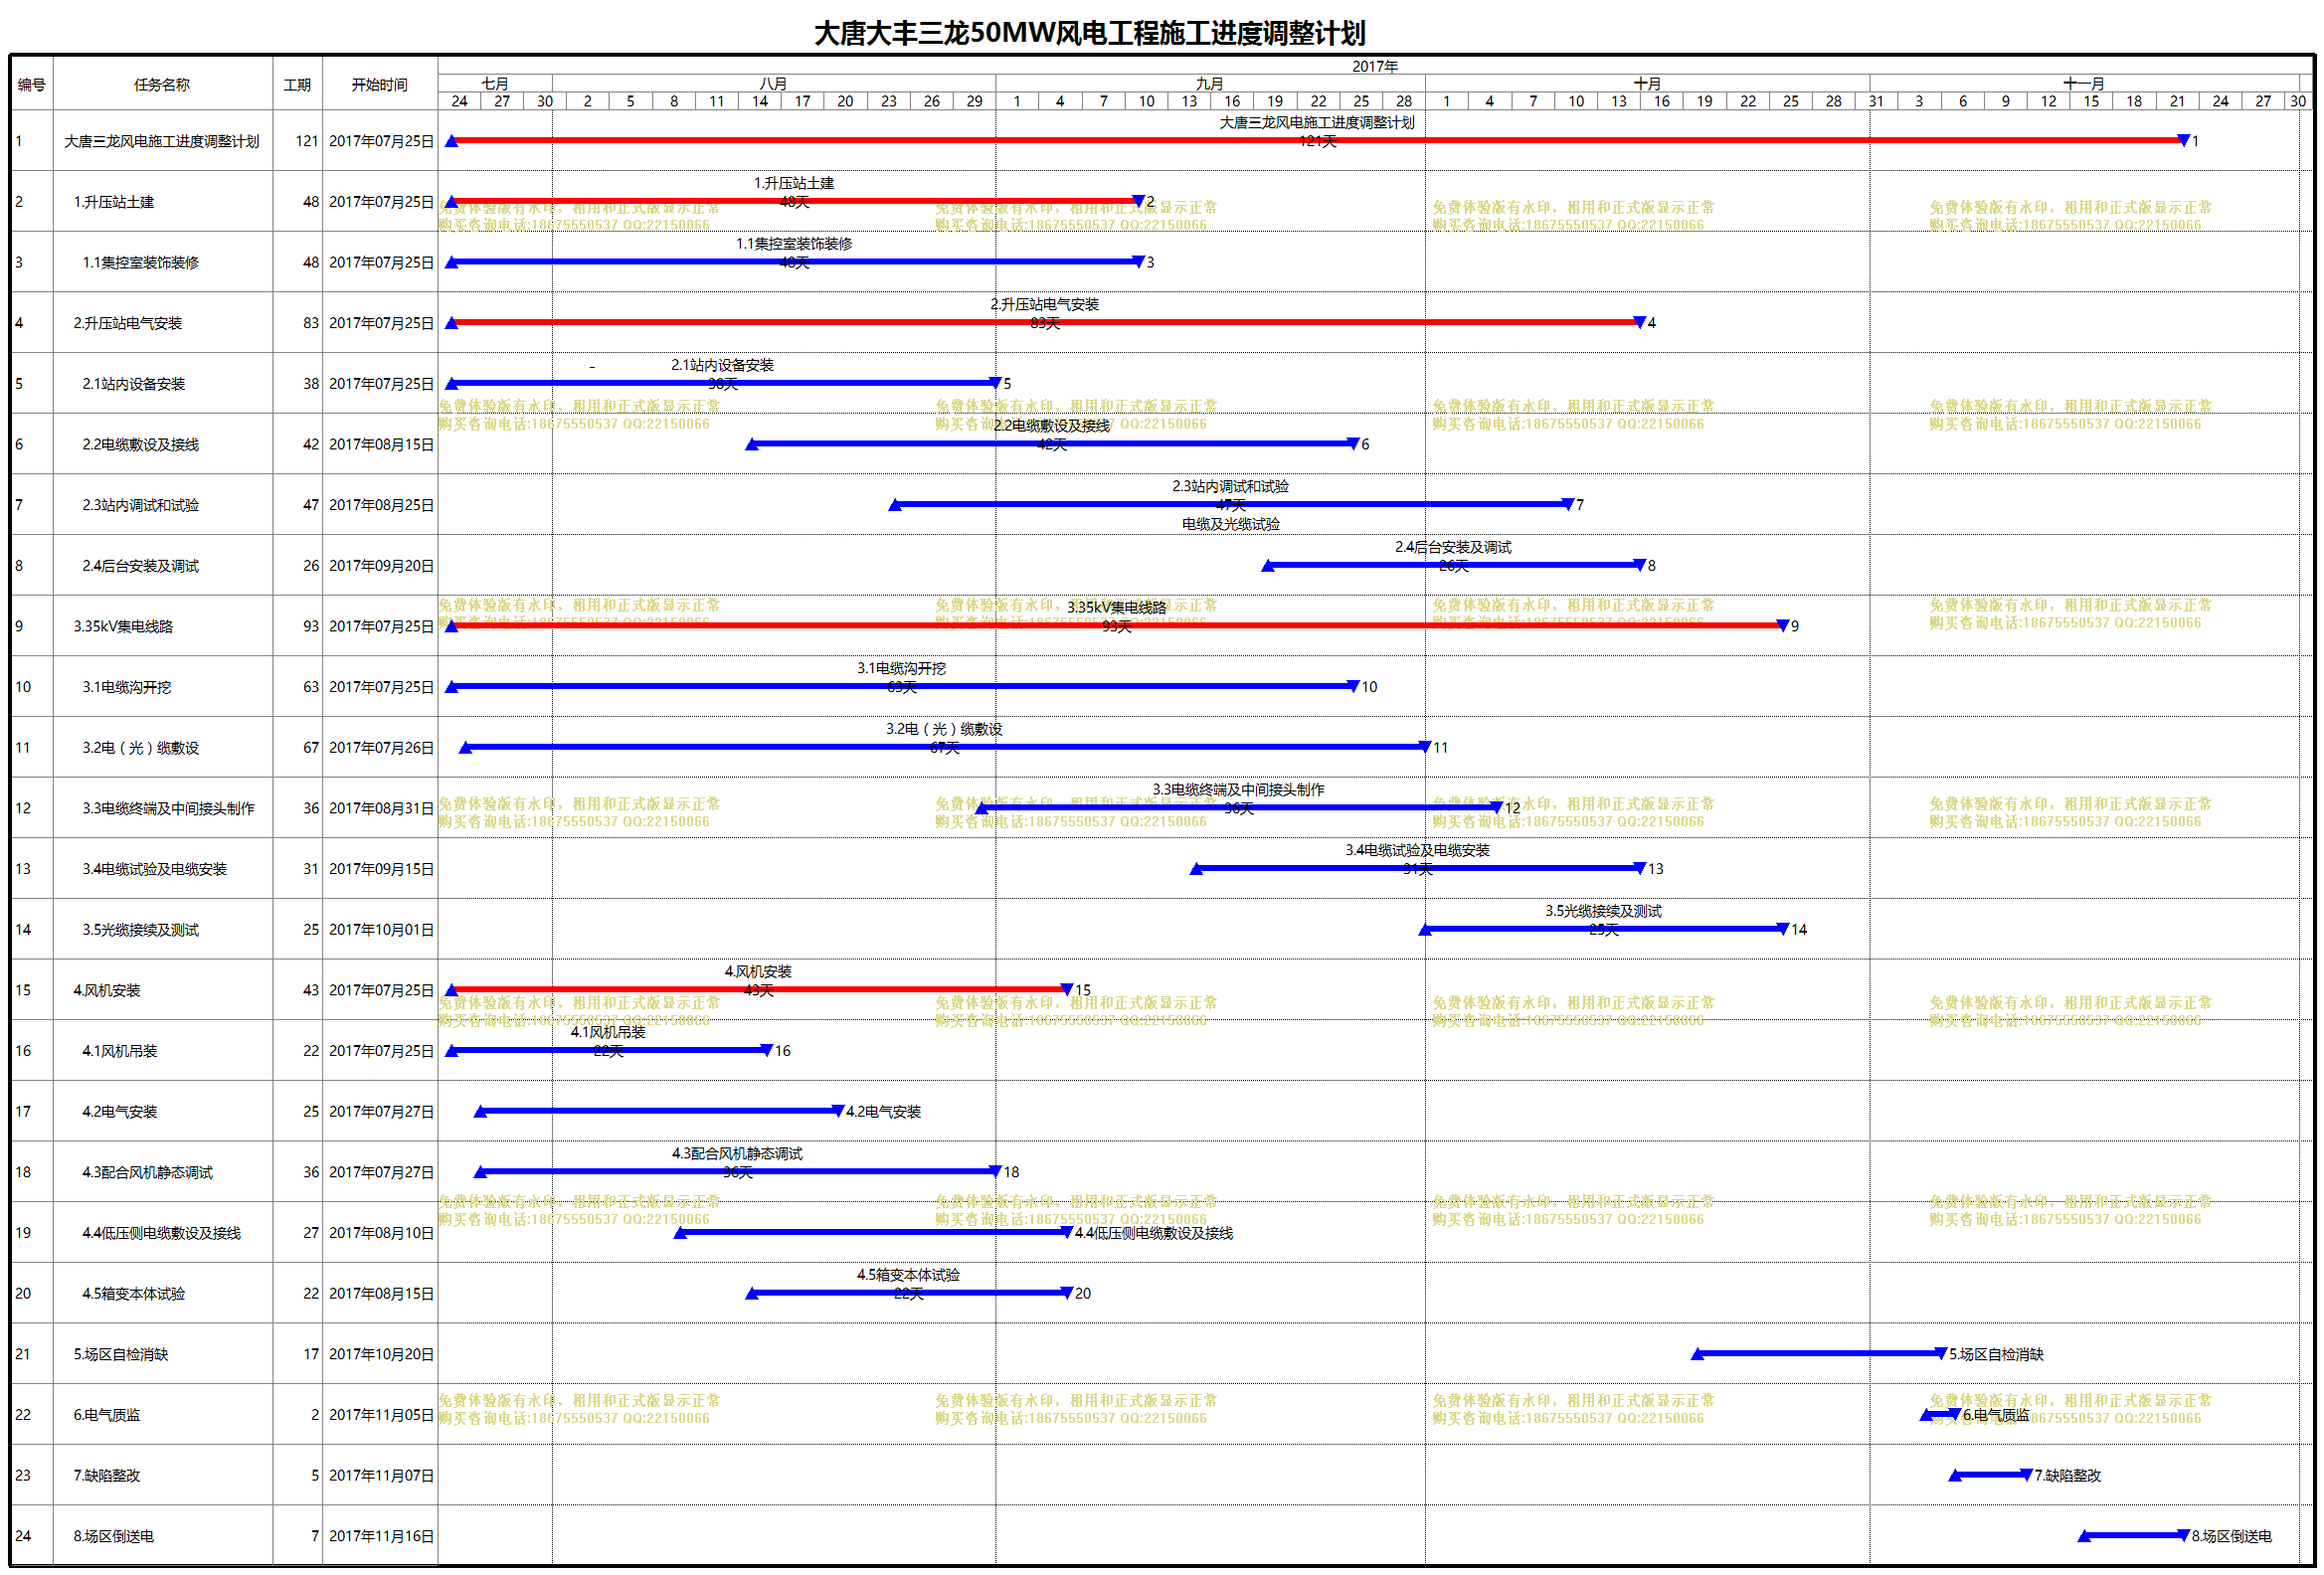2324x1575 pixels.
Task: Select task 3.5光缆接续及测试 in the task list
Action: (141, 930)
